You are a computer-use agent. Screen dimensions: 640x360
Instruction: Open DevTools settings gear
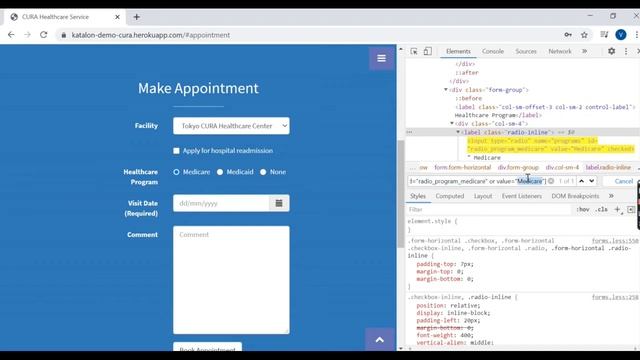611,51
